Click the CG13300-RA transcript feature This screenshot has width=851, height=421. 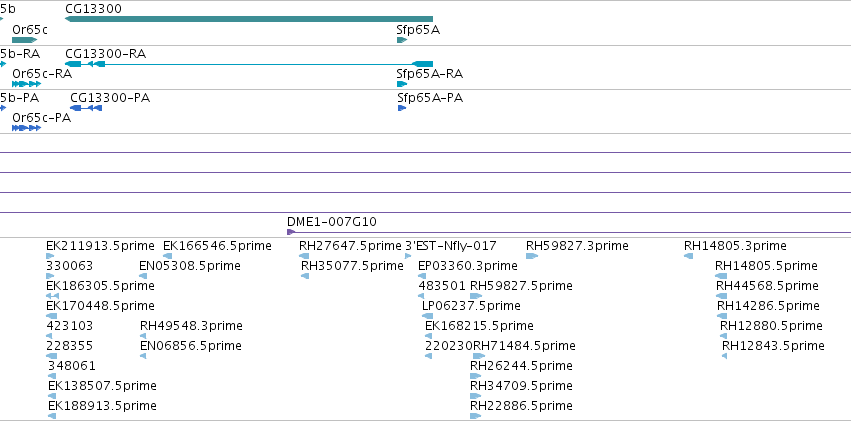249,64
